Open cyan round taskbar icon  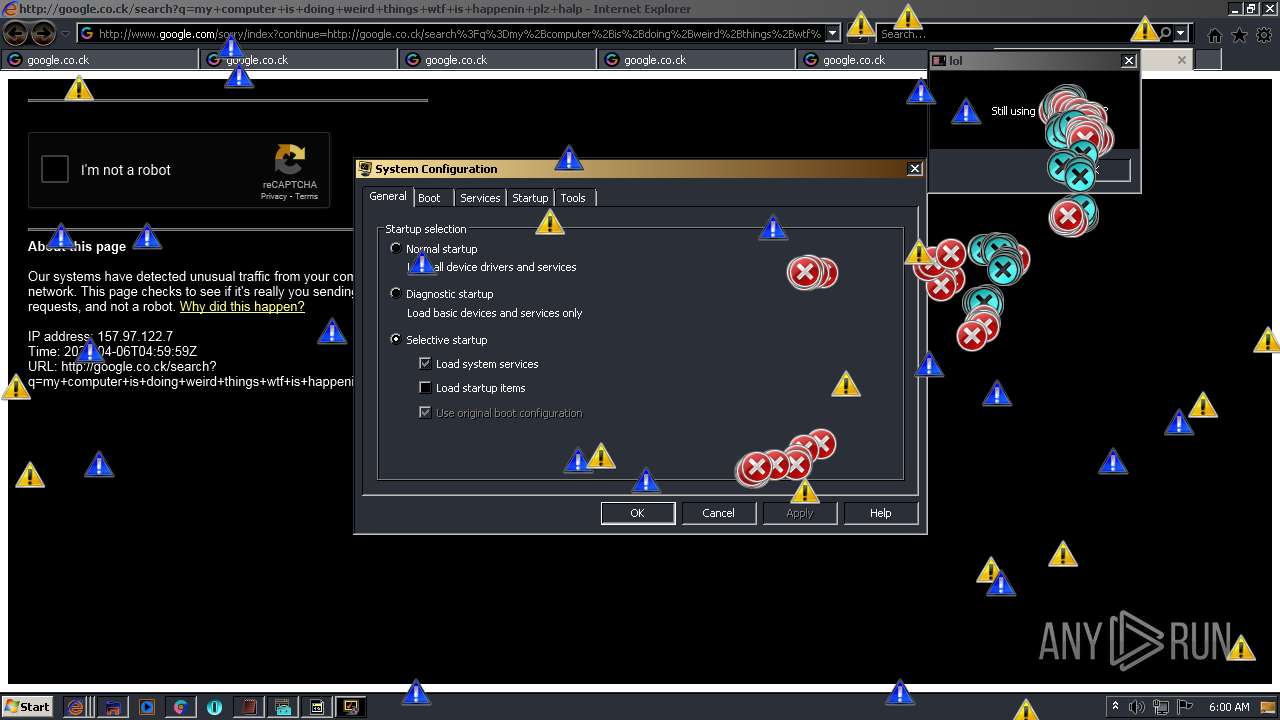pos(215,707)
